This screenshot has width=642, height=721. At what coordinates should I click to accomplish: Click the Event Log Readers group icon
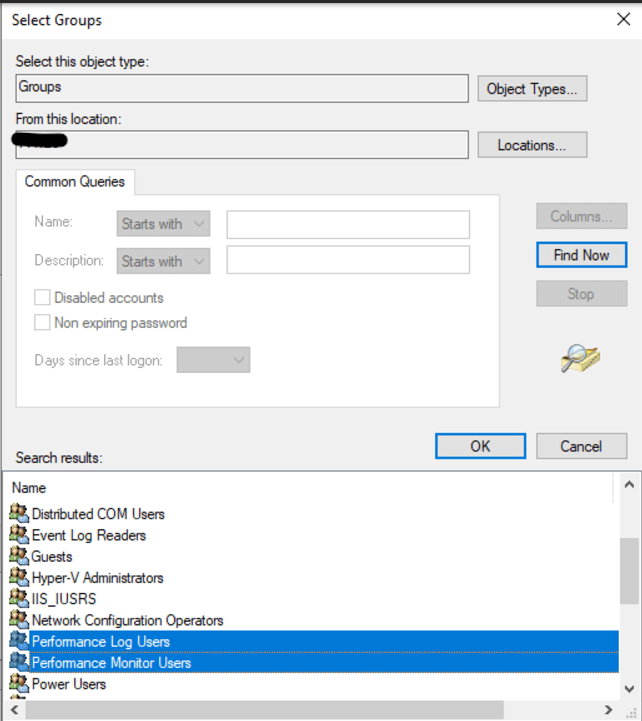pos(19,535)
